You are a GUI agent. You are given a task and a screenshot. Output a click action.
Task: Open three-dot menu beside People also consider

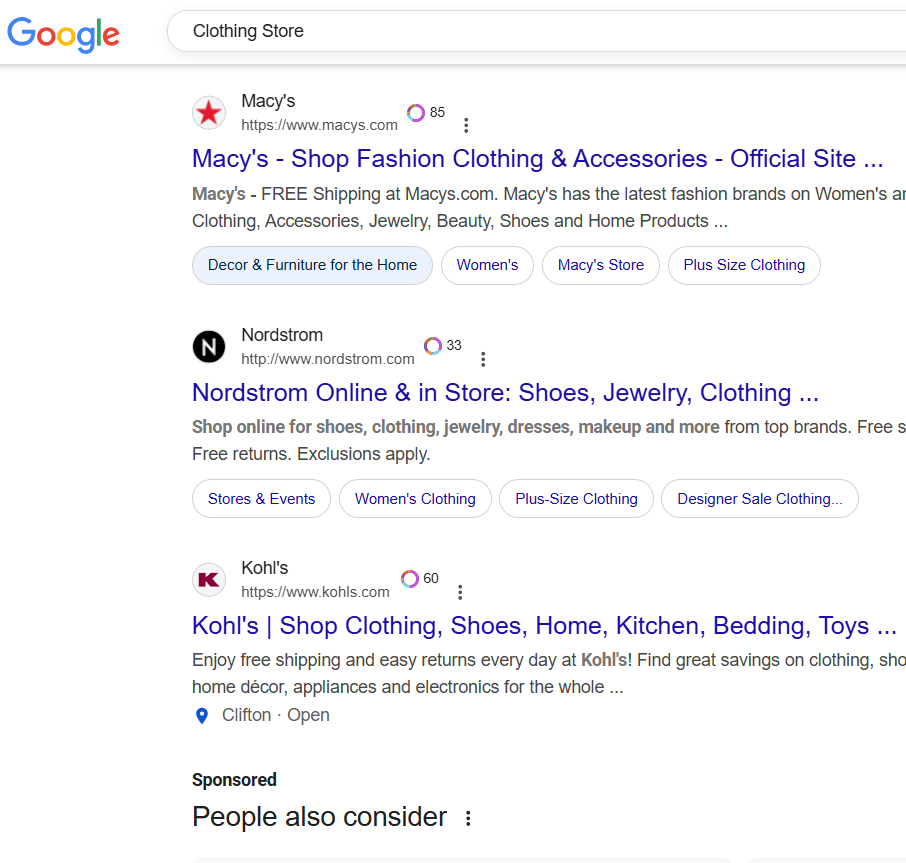pyautogui.click(x=468, y=818)
